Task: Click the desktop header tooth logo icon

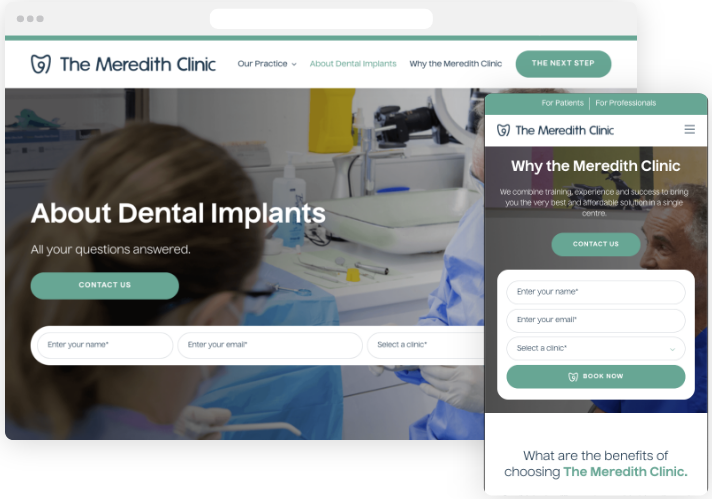Action: pyautogui.click(x=40, y=64)
